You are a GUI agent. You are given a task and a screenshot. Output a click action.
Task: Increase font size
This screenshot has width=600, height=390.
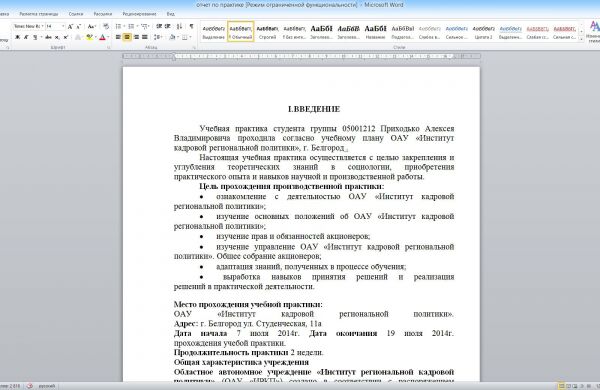(x=70, y=26)
